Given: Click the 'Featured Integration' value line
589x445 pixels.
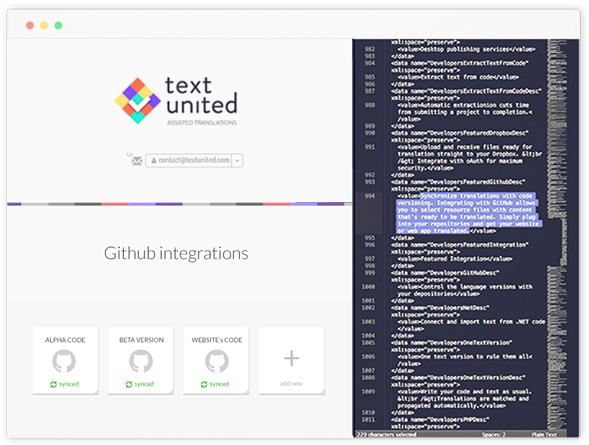Looking at the screenshot, I should click(455, 259).
